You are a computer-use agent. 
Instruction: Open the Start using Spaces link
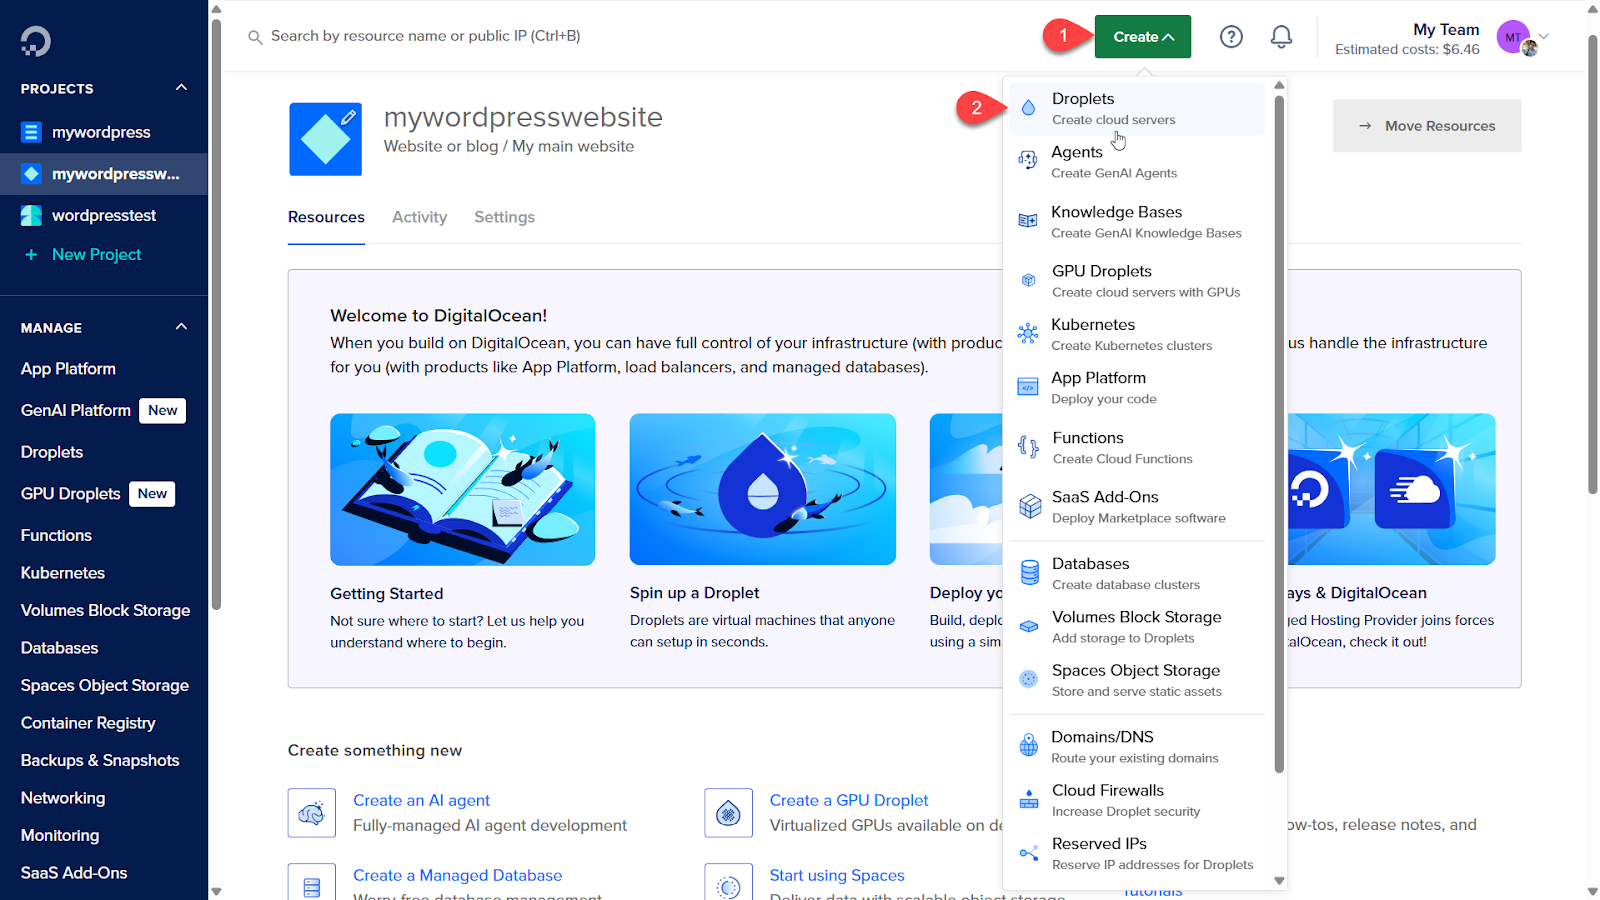pos(837,875)
